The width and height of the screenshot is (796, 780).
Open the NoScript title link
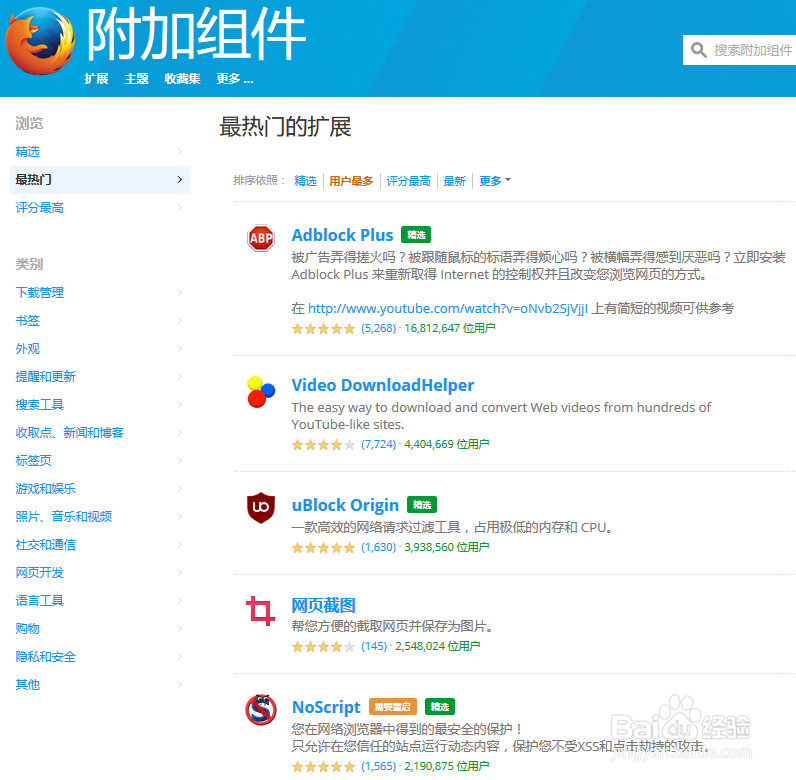(326, 707)
